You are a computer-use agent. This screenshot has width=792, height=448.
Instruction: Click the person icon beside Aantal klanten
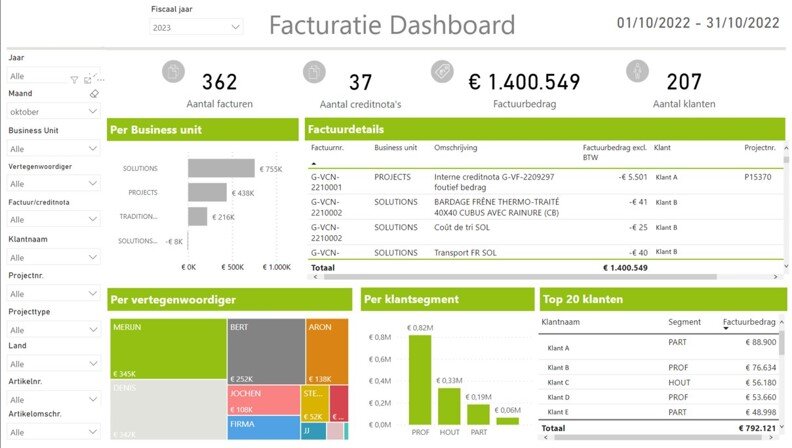point(637,71)
